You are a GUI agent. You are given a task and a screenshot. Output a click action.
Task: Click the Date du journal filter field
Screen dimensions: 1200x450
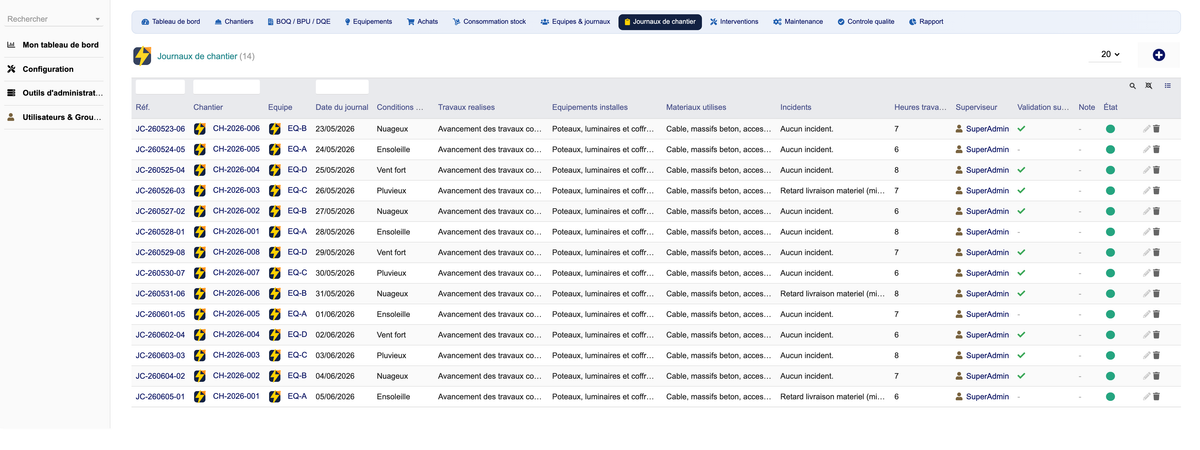tap(342, 87)
